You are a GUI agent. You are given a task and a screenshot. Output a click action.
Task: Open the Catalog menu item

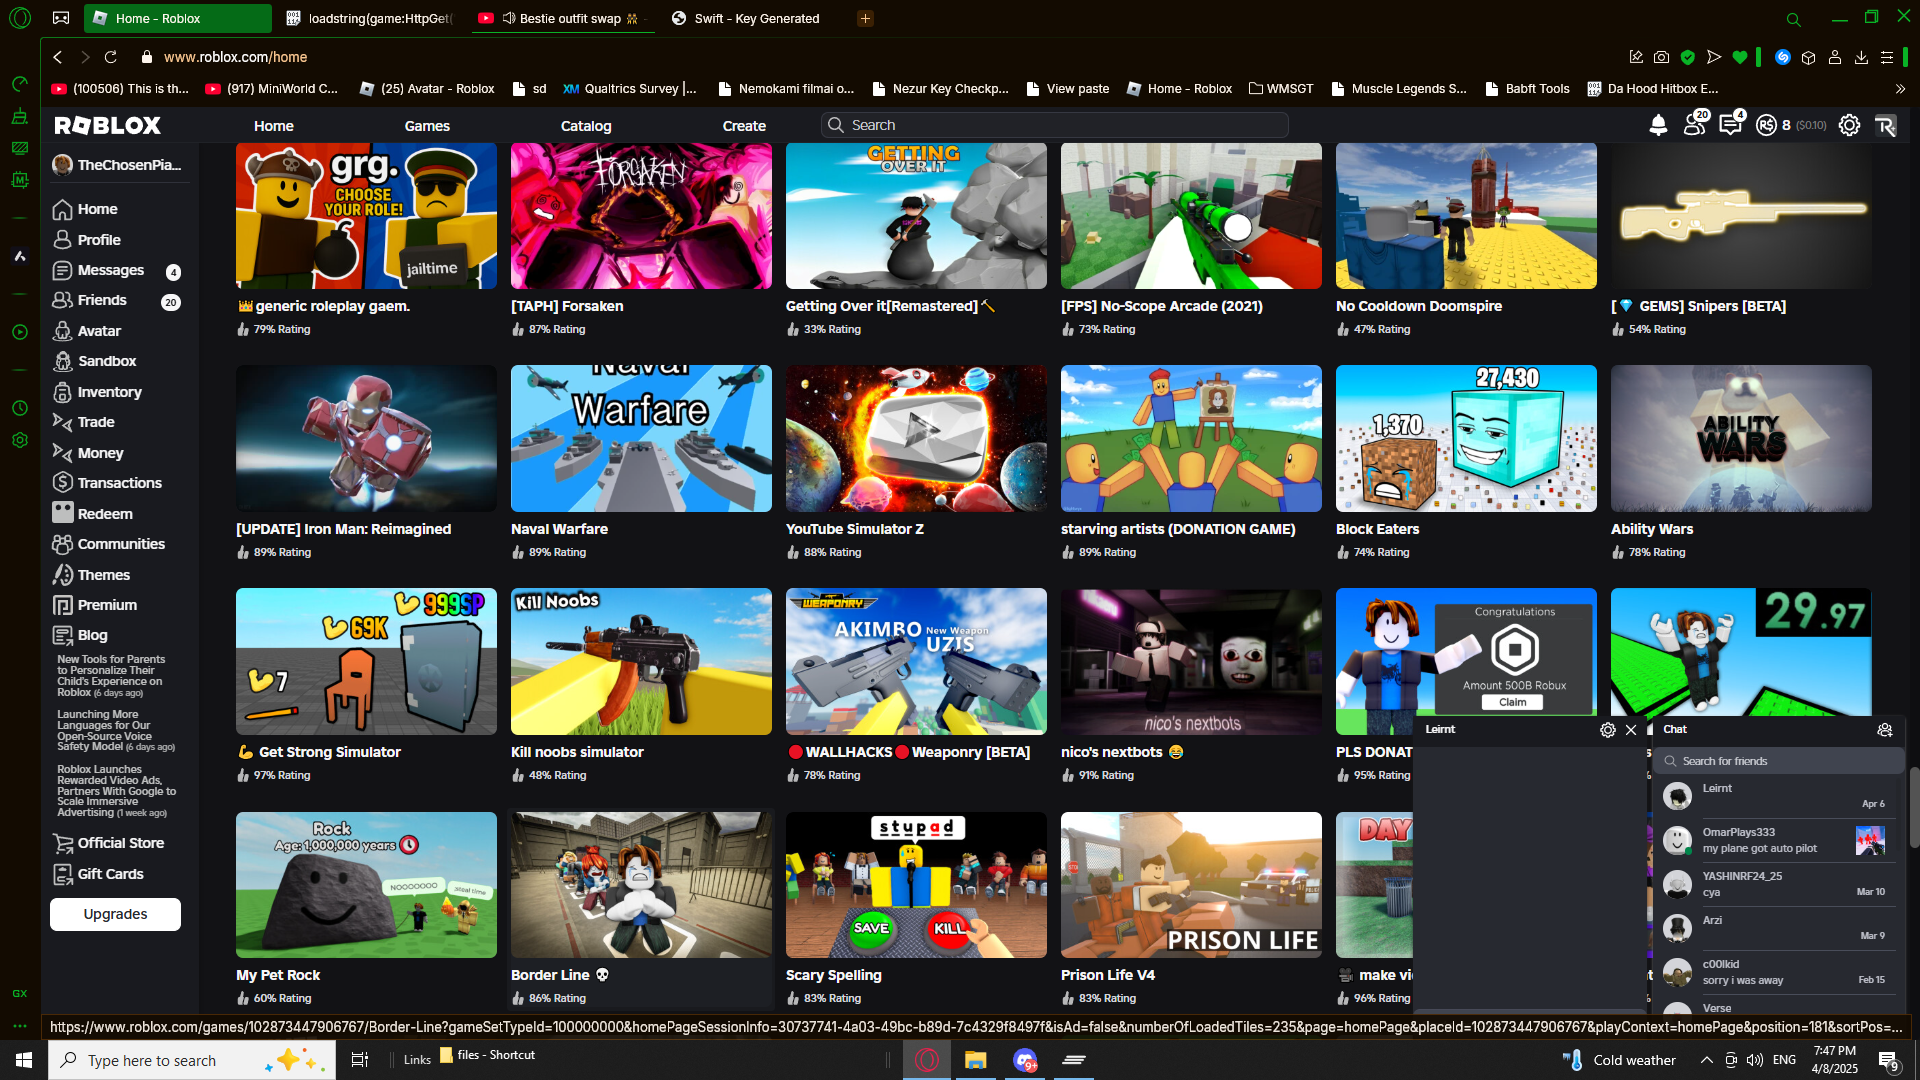585,126
